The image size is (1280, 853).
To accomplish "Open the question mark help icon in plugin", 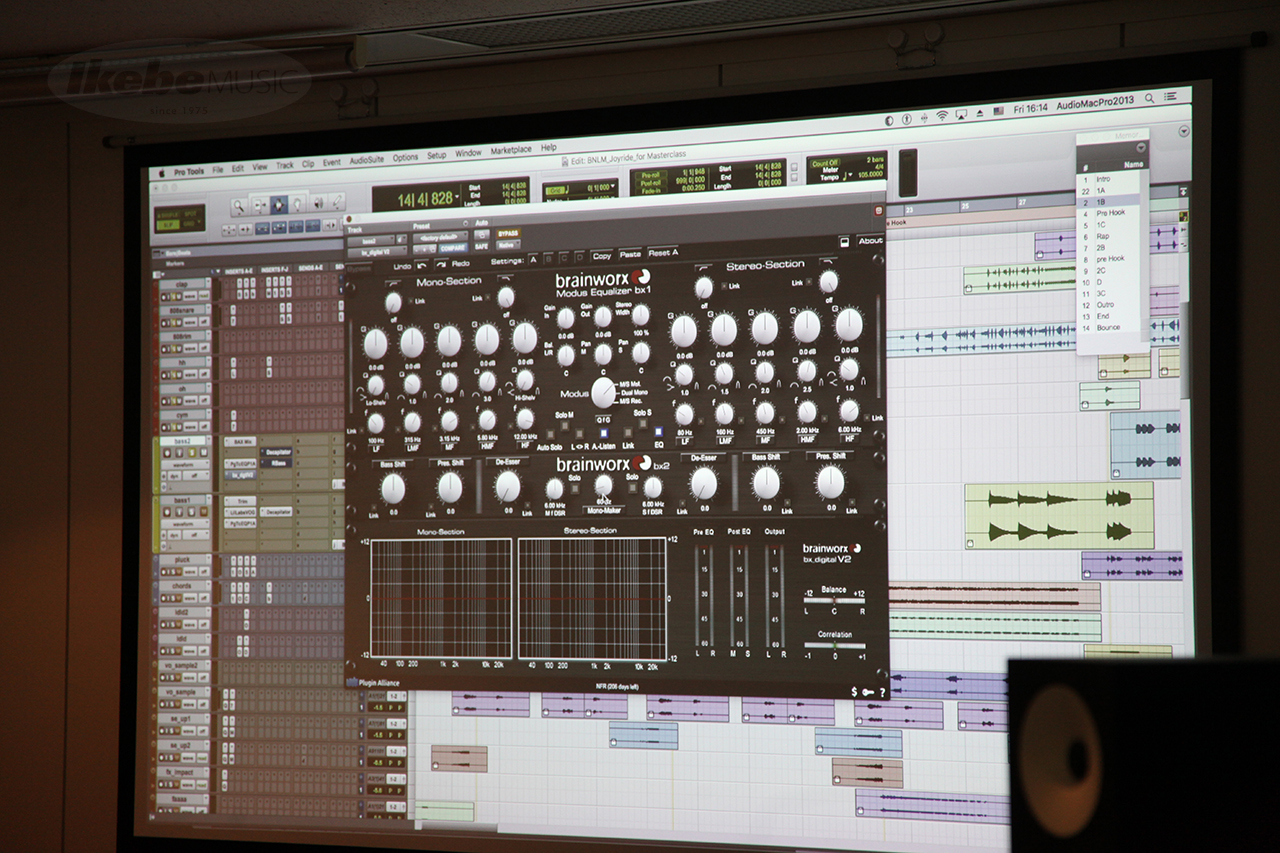I will [881, 691].
